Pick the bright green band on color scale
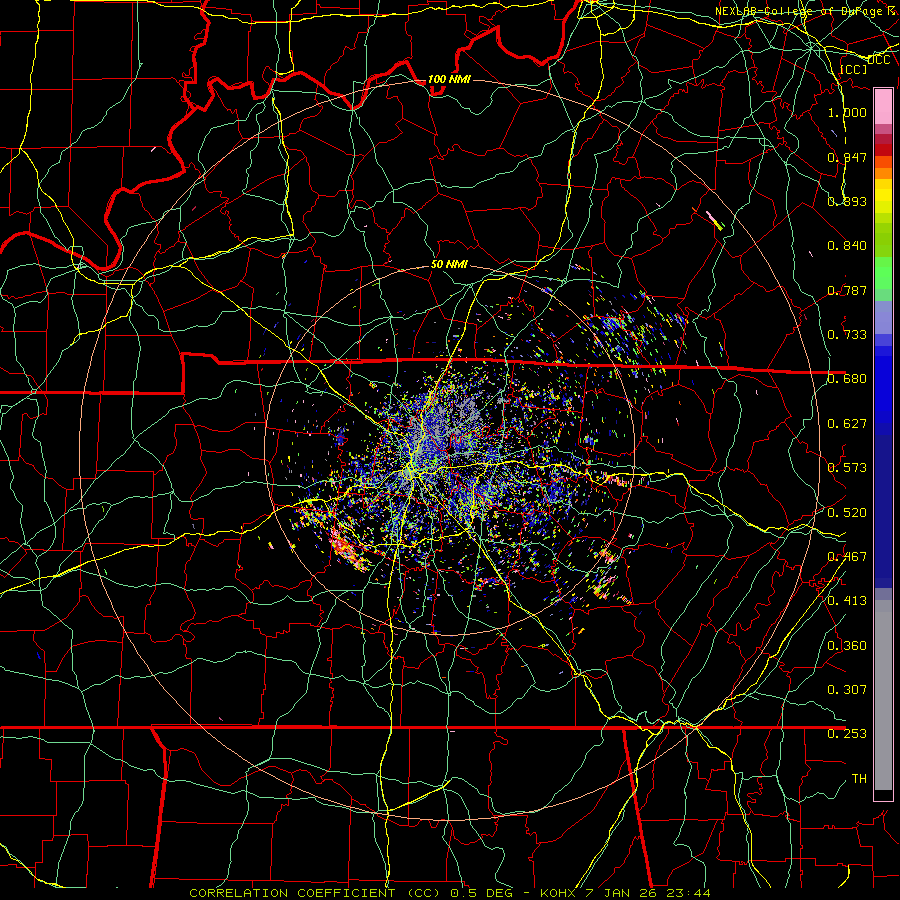Image resolution: width=900 pixels, height=900 pixels. coord(883,273)
